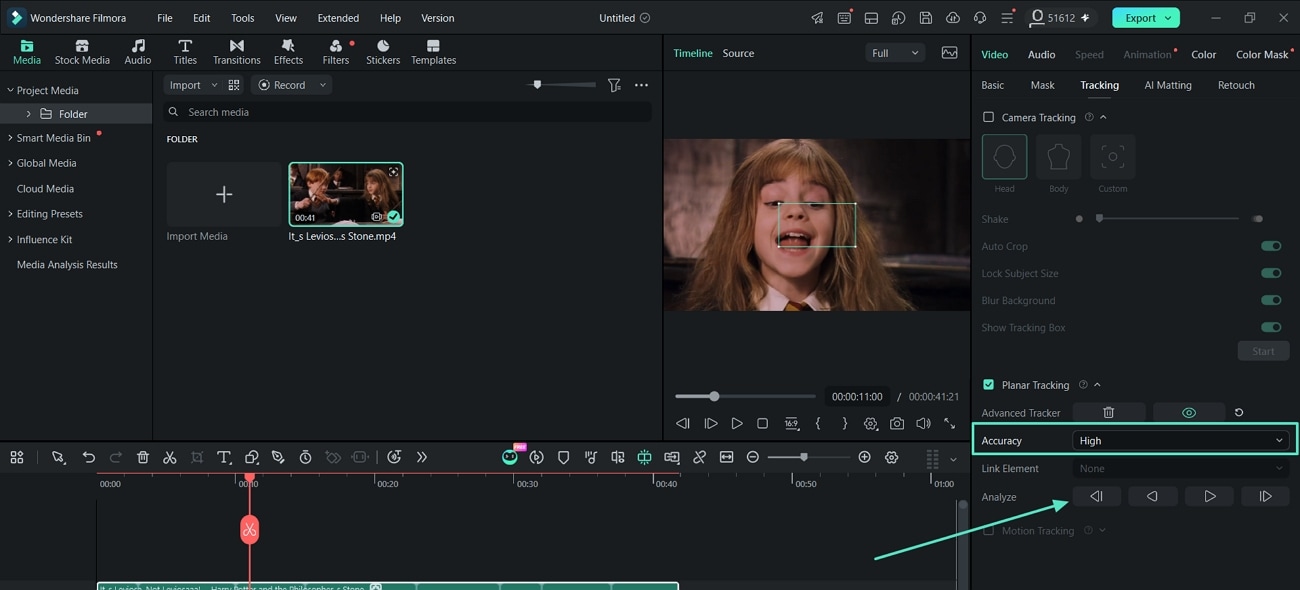Delete the planar tracker with trash button
Screen dimensions: 1300x590
[x=1108, y=412]
